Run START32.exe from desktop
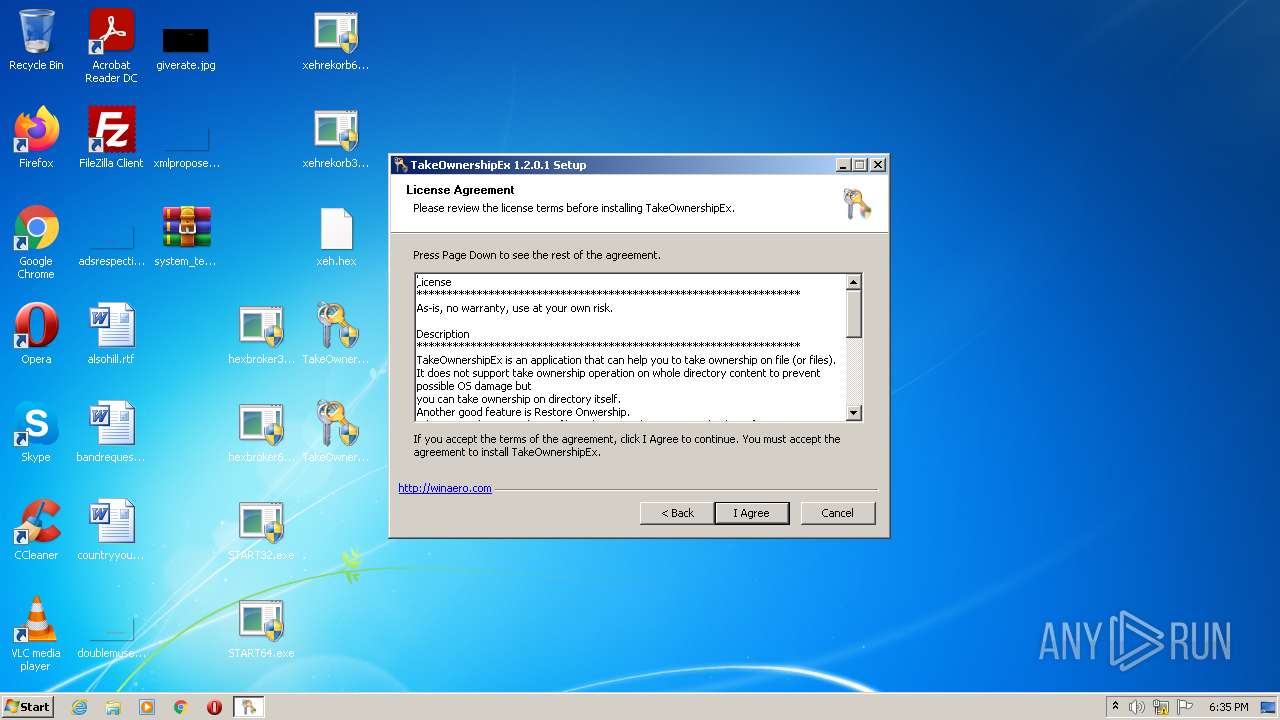 pos(261,531)
